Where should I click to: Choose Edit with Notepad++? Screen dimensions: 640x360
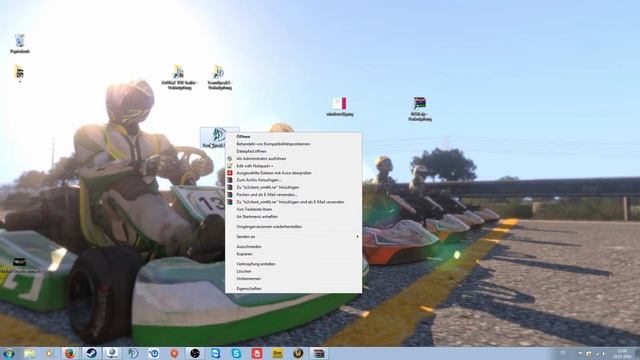click(293, 166)
